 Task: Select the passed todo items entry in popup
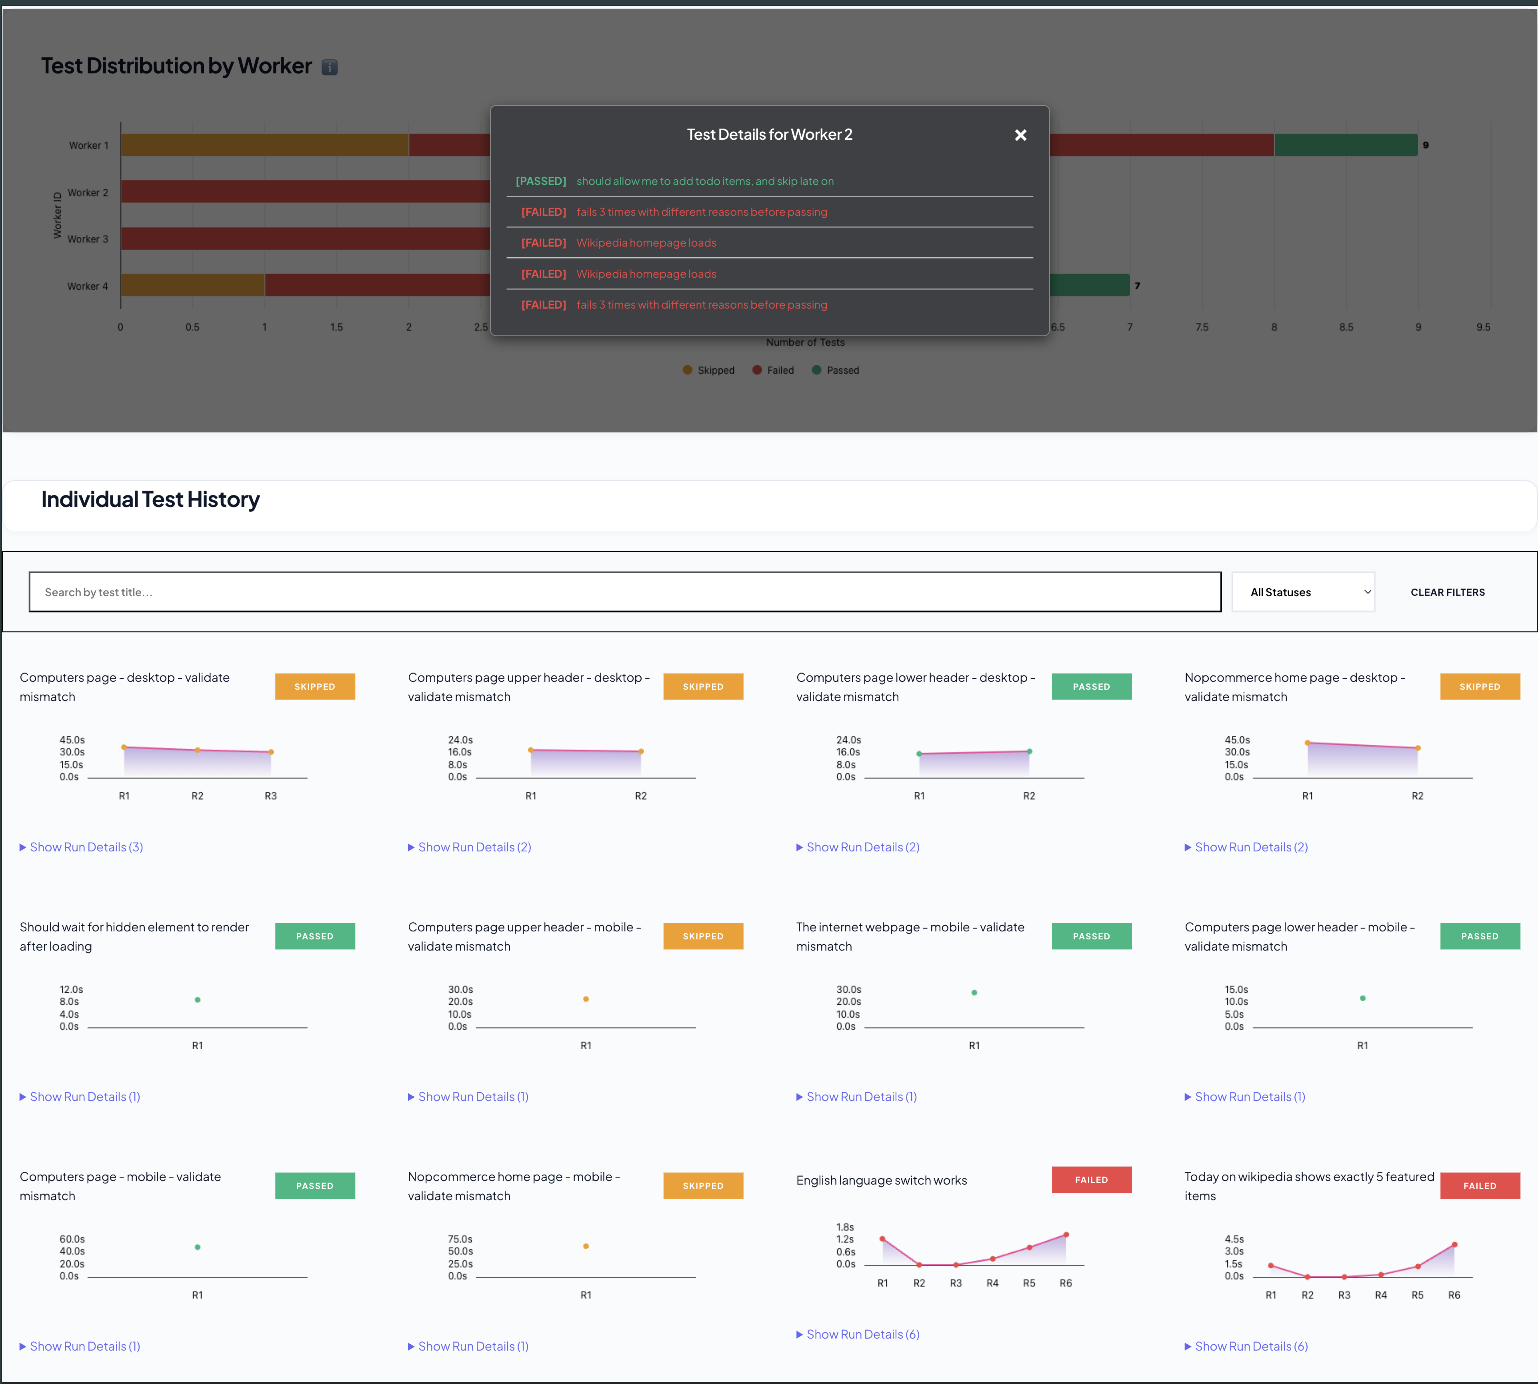pos(704,181)
